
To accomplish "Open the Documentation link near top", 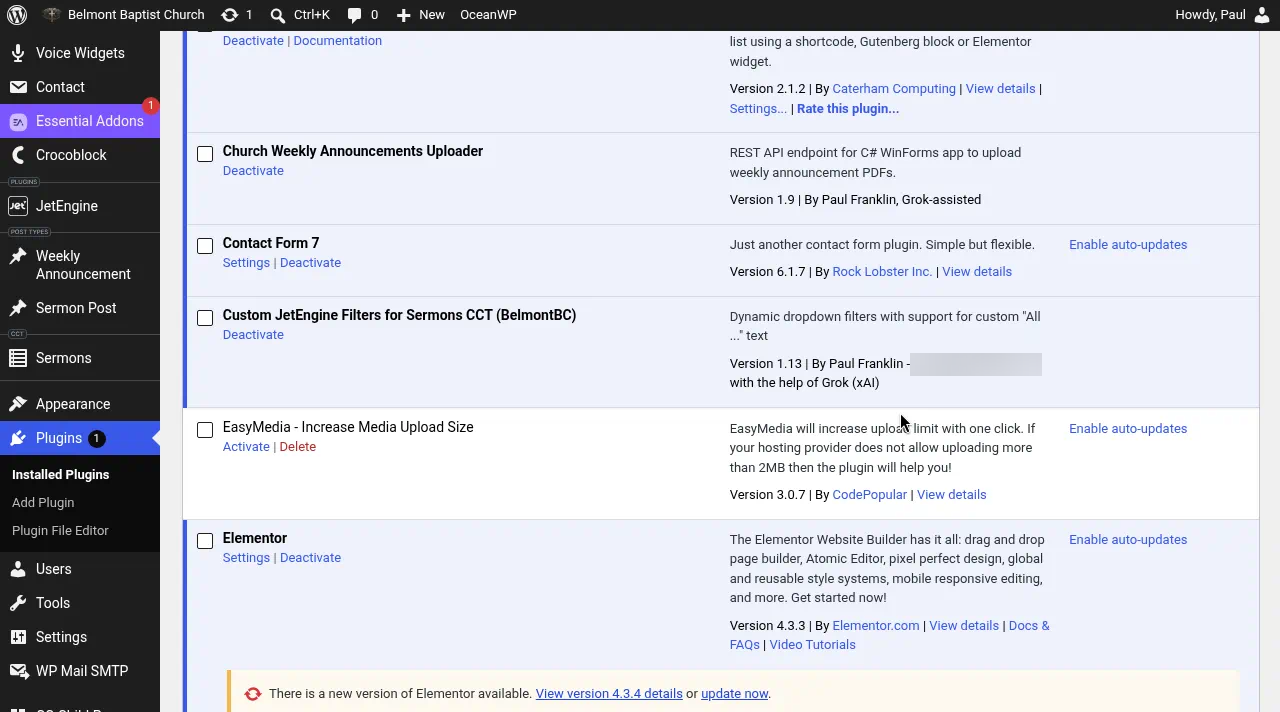I will click(337, 41).
